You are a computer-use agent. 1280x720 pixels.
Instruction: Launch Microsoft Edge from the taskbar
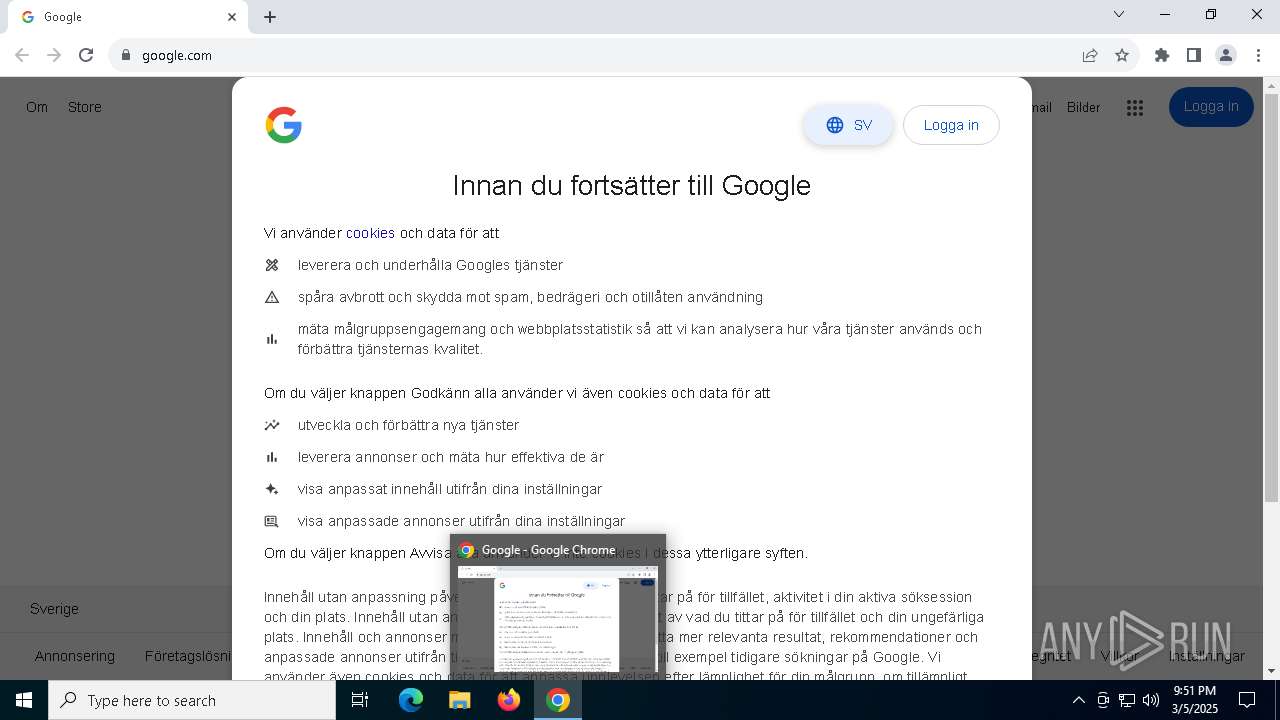(411, 700)
